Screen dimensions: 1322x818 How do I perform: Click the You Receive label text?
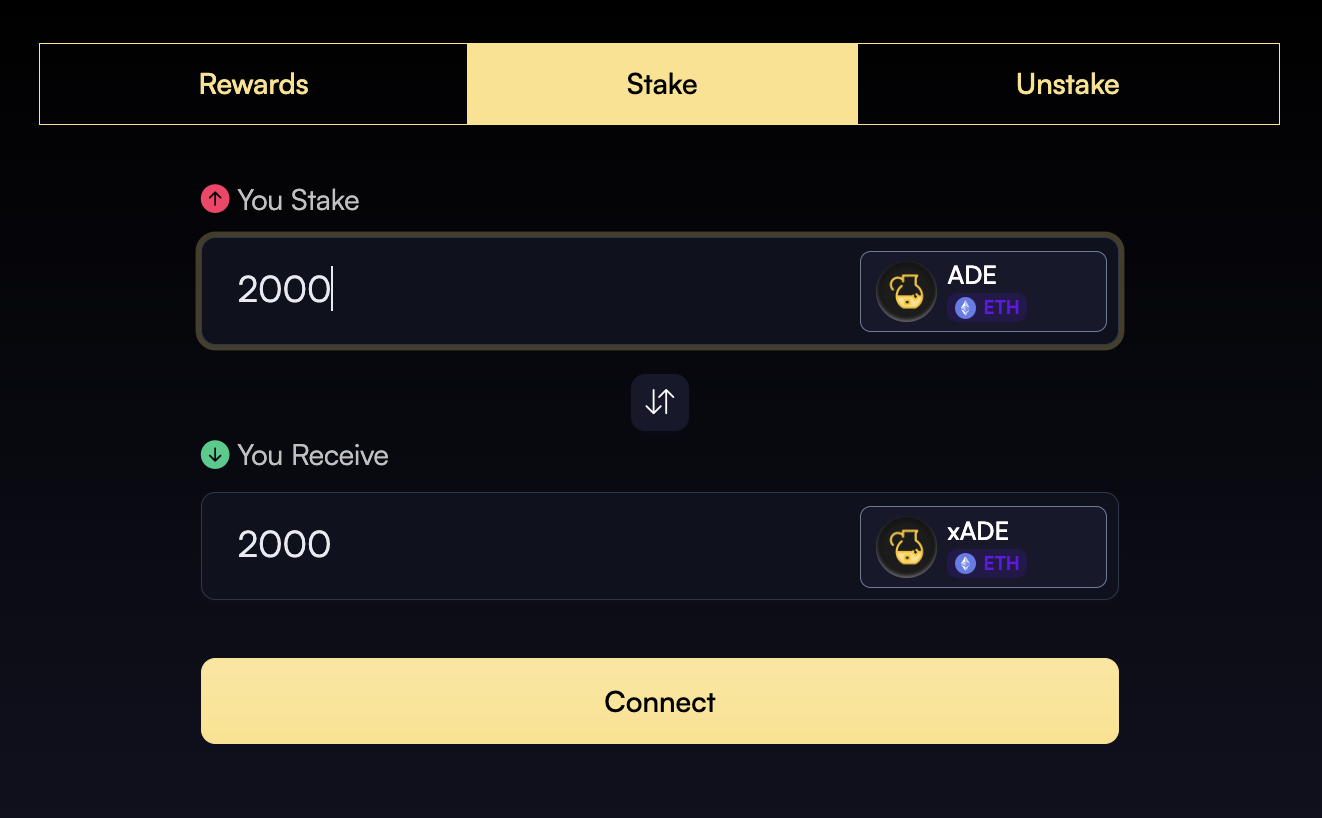click(x=313, y=456)
